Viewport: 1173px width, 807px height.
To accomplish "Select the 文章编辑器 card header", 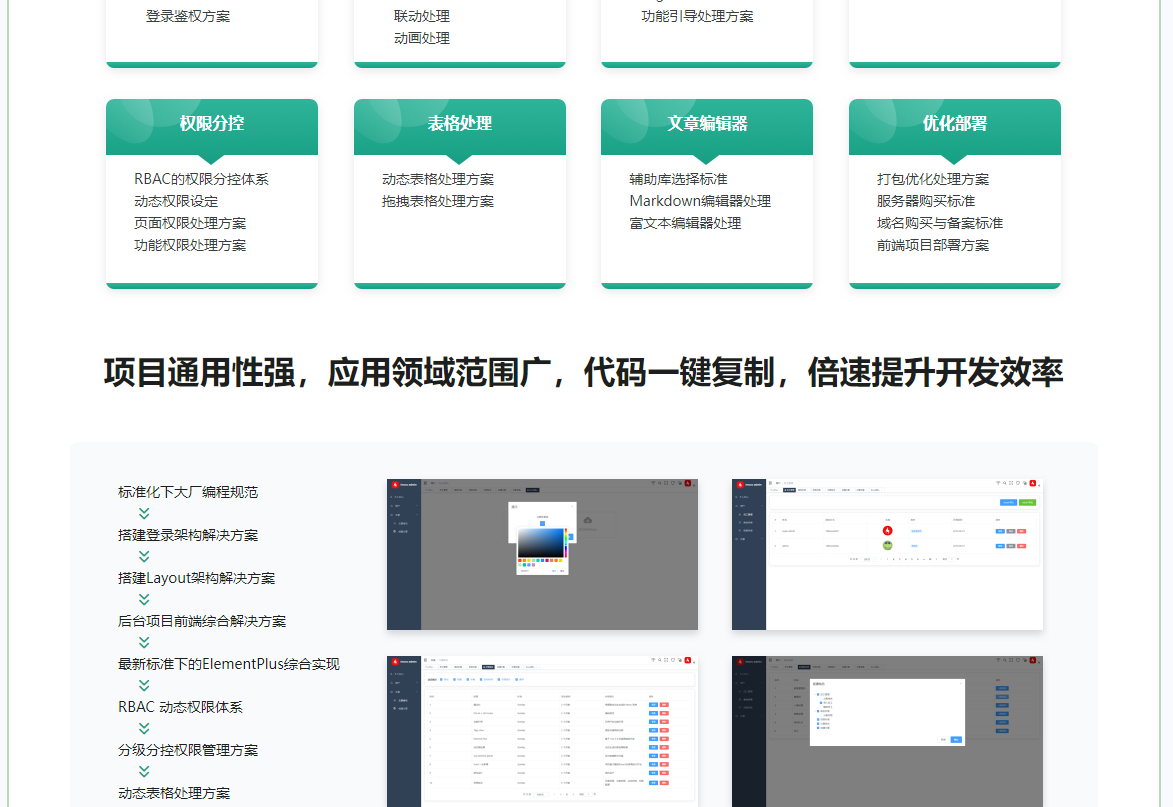I will (707, 124).
